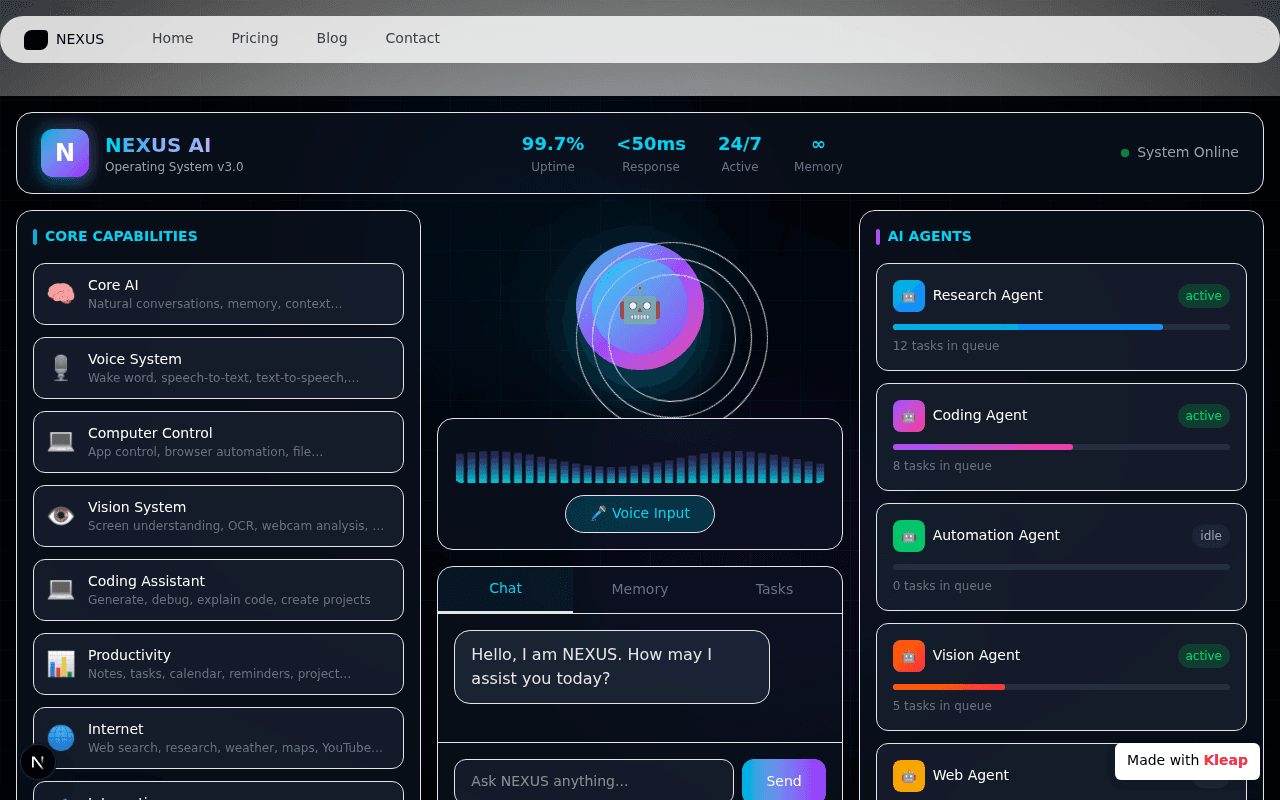Screen dimensions: 1280x800
Task: Click the eye icon for Vision System
Action: point(61,516)
